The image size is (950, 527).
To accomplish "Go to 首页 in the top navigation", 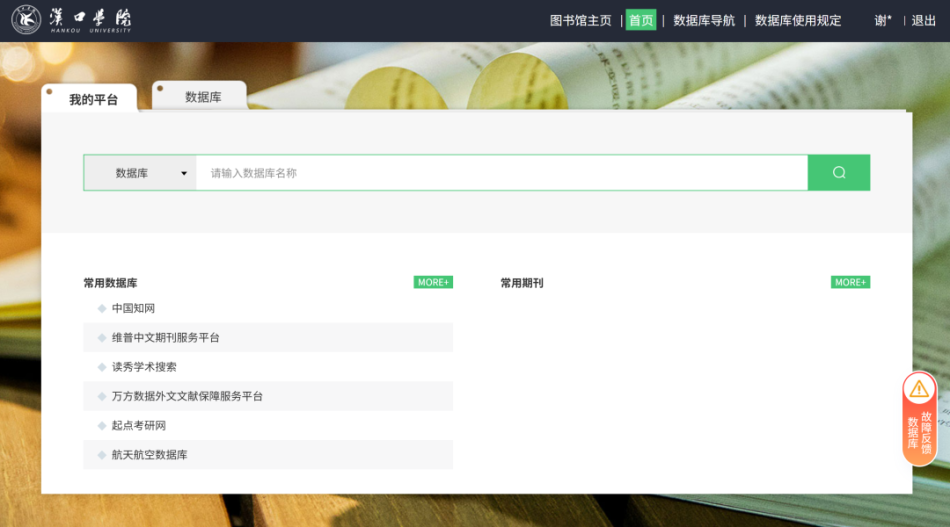I will coord(640,20).
